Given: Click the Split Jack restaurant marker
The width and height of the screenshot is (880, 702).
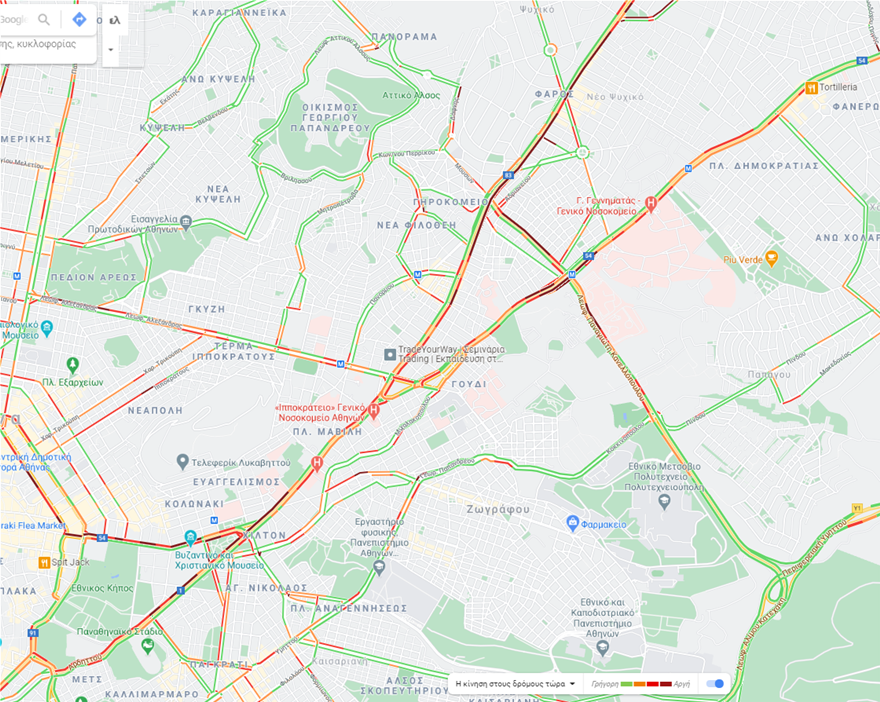Looking at the screenshot, I should (44, 562).
